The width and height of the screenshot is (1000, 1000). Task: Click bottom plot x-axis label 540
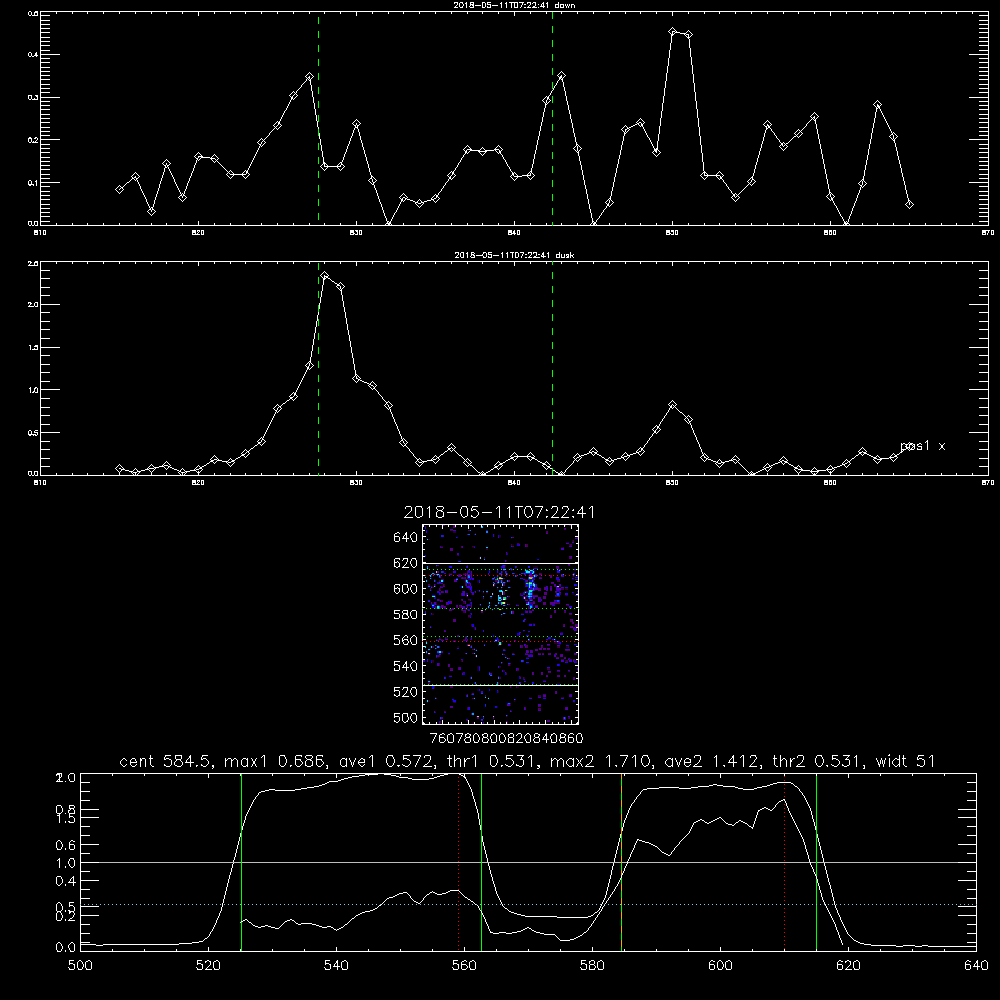336,966
